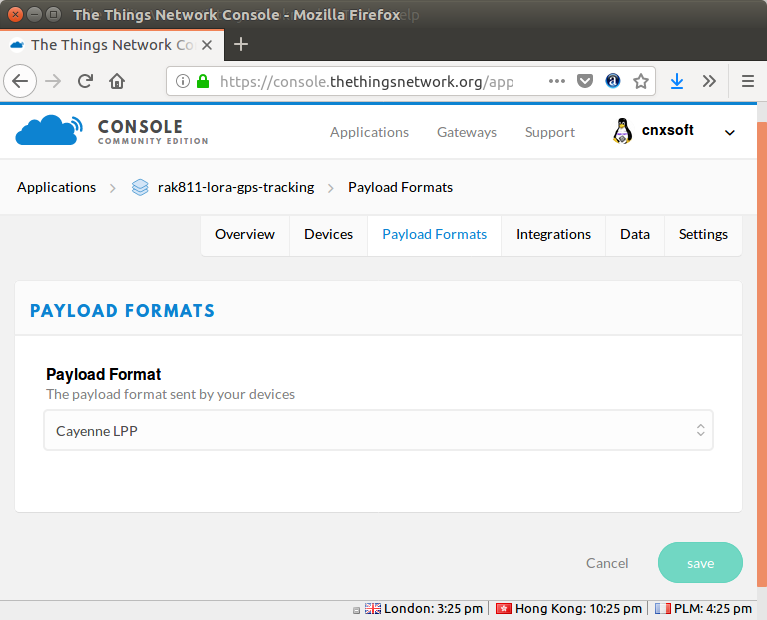767x620 pixels.
Task: Open Support in the top navigation
Action: [x=550, y=132]
